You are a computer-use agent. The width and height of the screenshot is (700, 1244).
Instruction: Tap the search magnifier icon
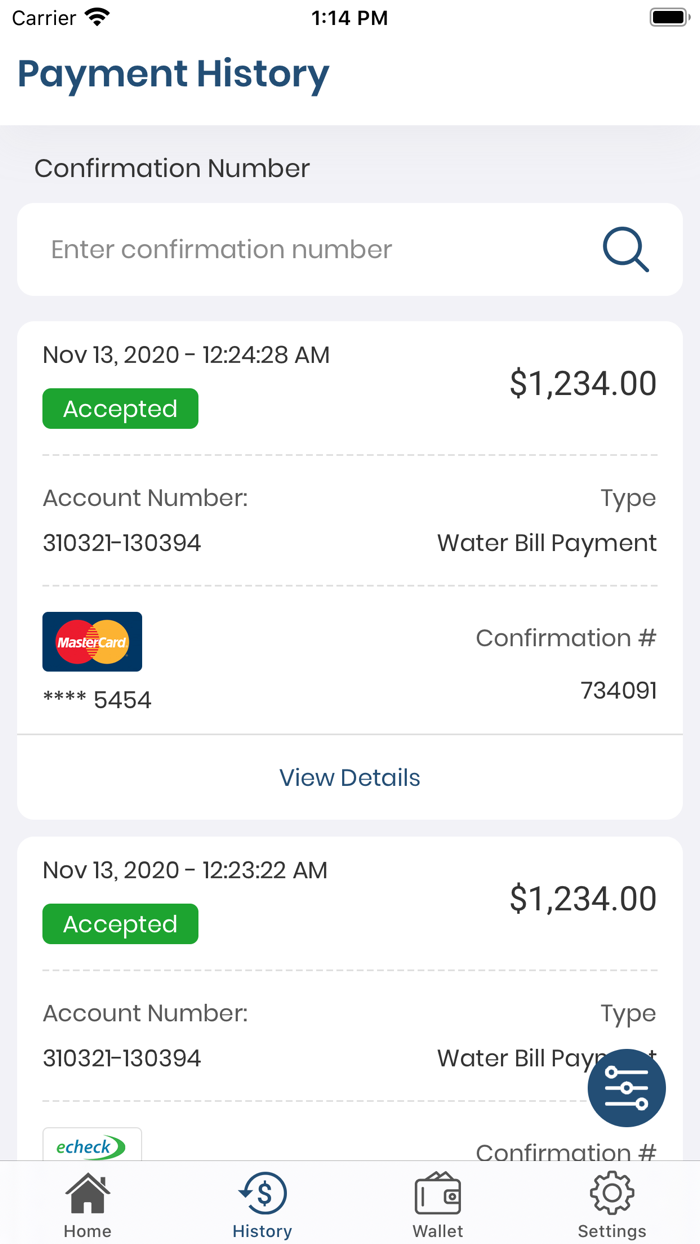tap(626, 250)
